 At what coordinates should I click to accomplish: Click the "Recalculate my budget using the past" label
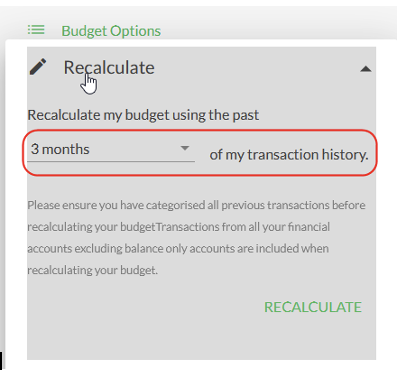click(x=143, y=115)
